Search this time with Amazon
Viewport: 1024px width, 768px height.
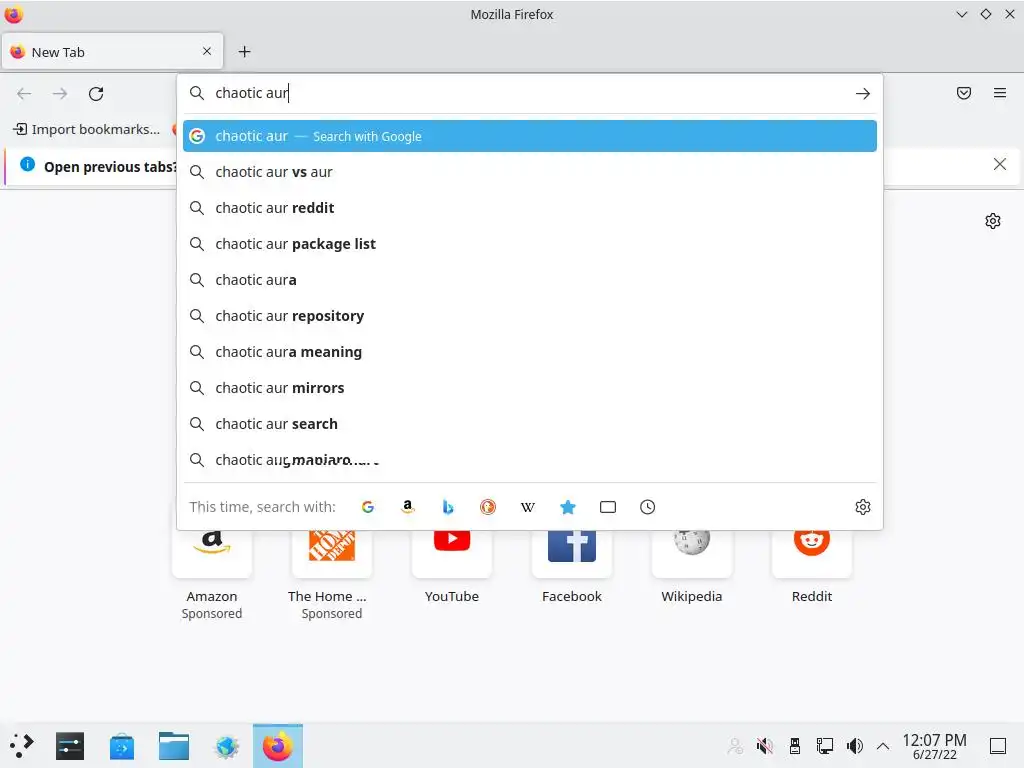tap(408, 507)
